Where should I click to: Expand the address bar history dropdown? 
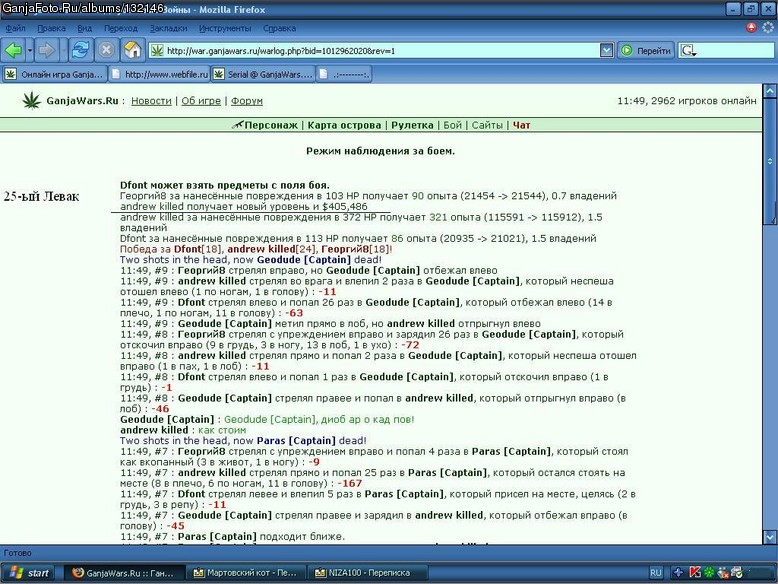point(606,50)
